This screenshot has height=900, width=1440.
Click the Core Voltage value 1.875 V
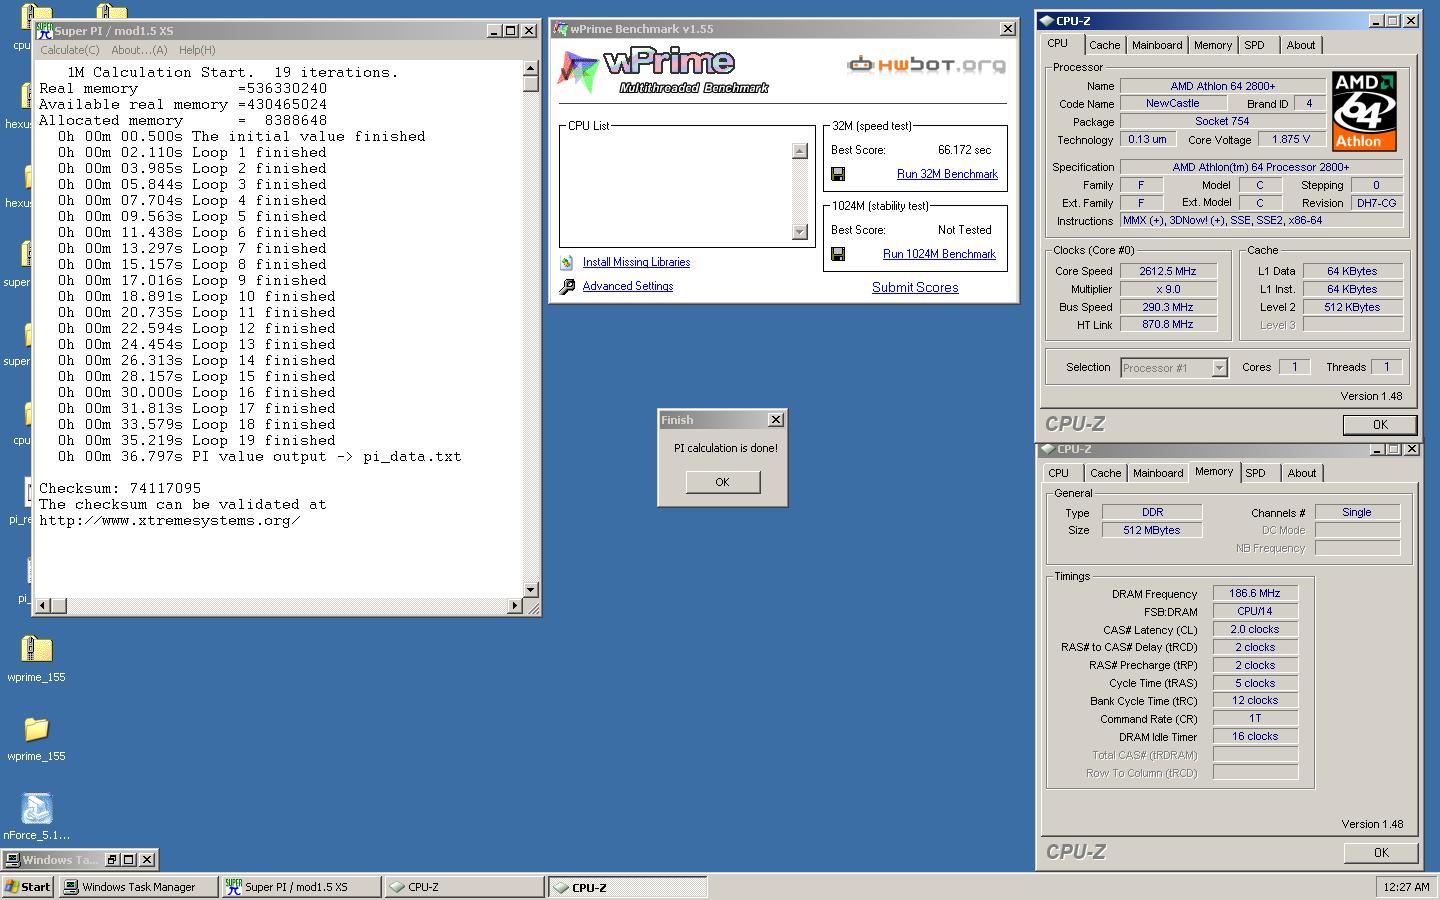1291,140
